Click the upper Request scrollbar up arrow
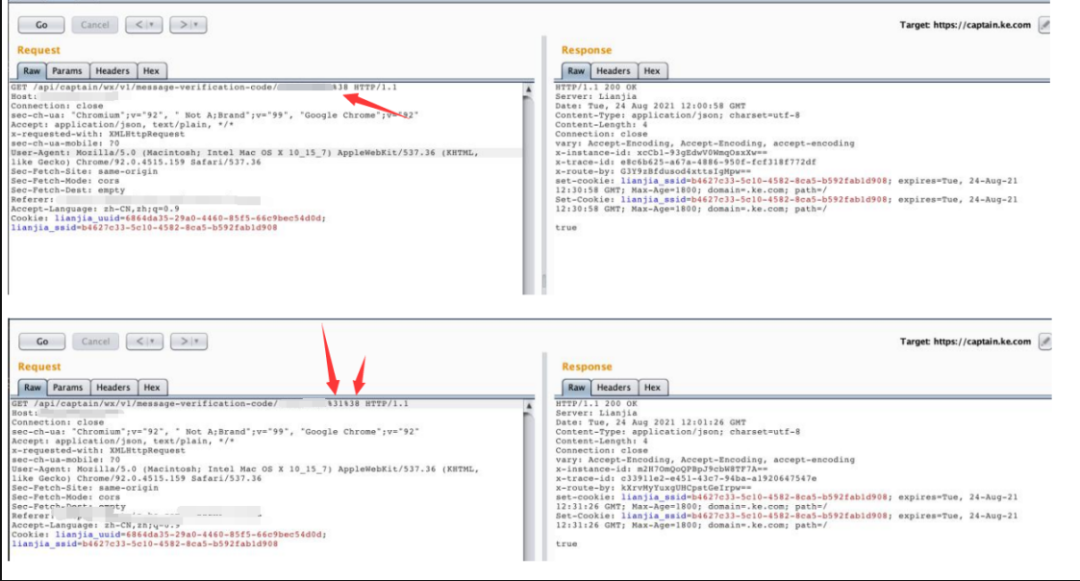Viewport: 1080px width, 581px height. (528, 89)
